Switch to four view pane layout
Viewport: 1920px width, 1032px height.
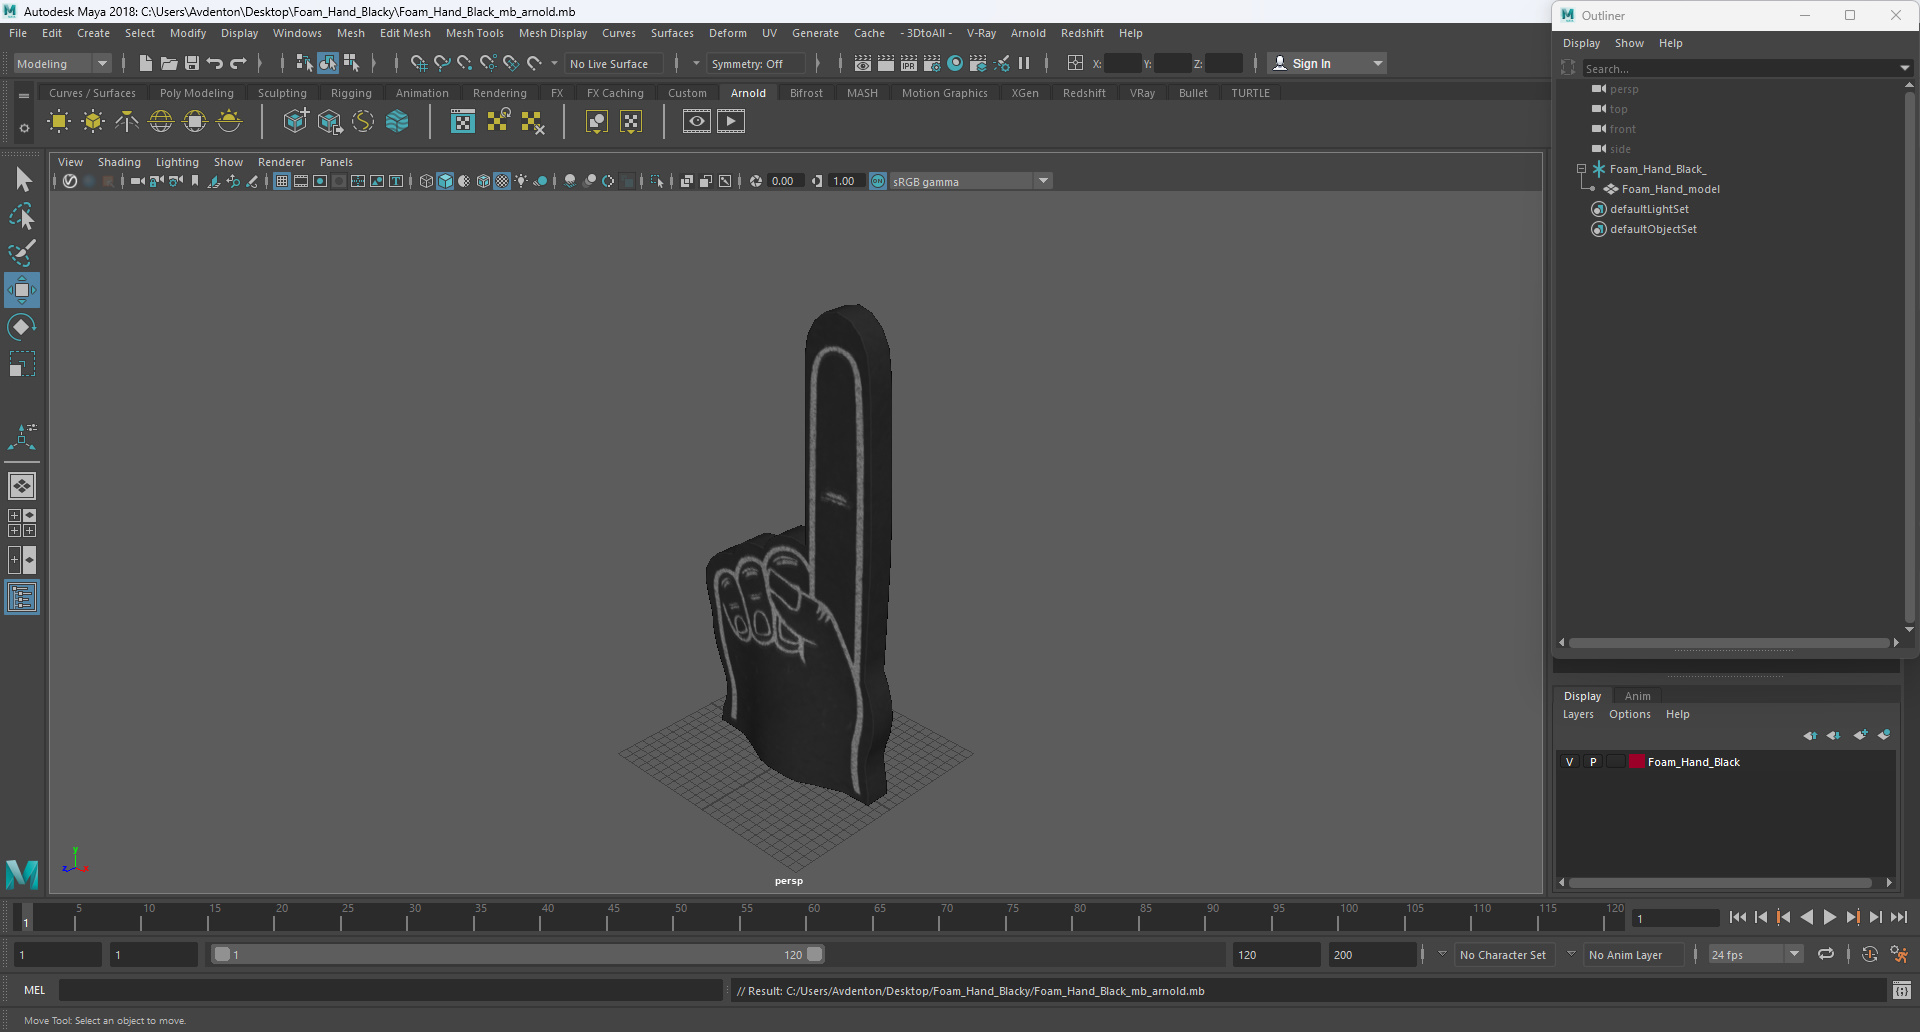click(x=22, y=523)
